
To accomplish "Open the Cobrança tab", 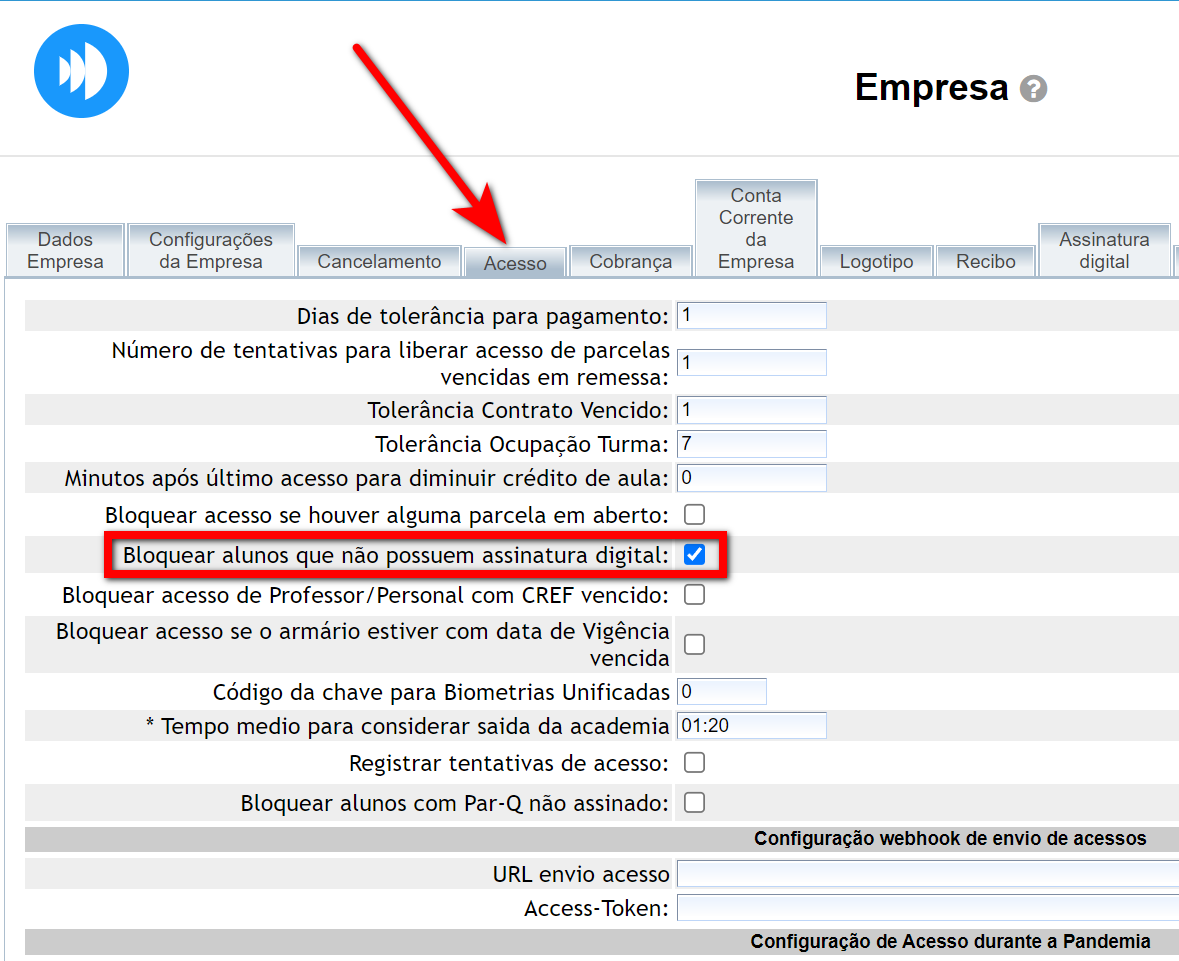I will point(630,261).
